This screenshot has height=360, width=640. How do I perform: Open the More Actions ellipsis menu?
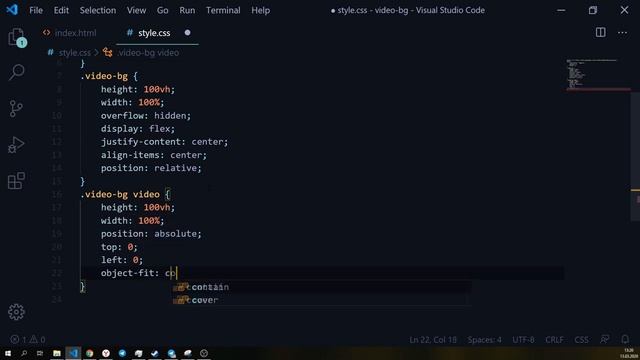pyautogui.click(x=622, y=33)
